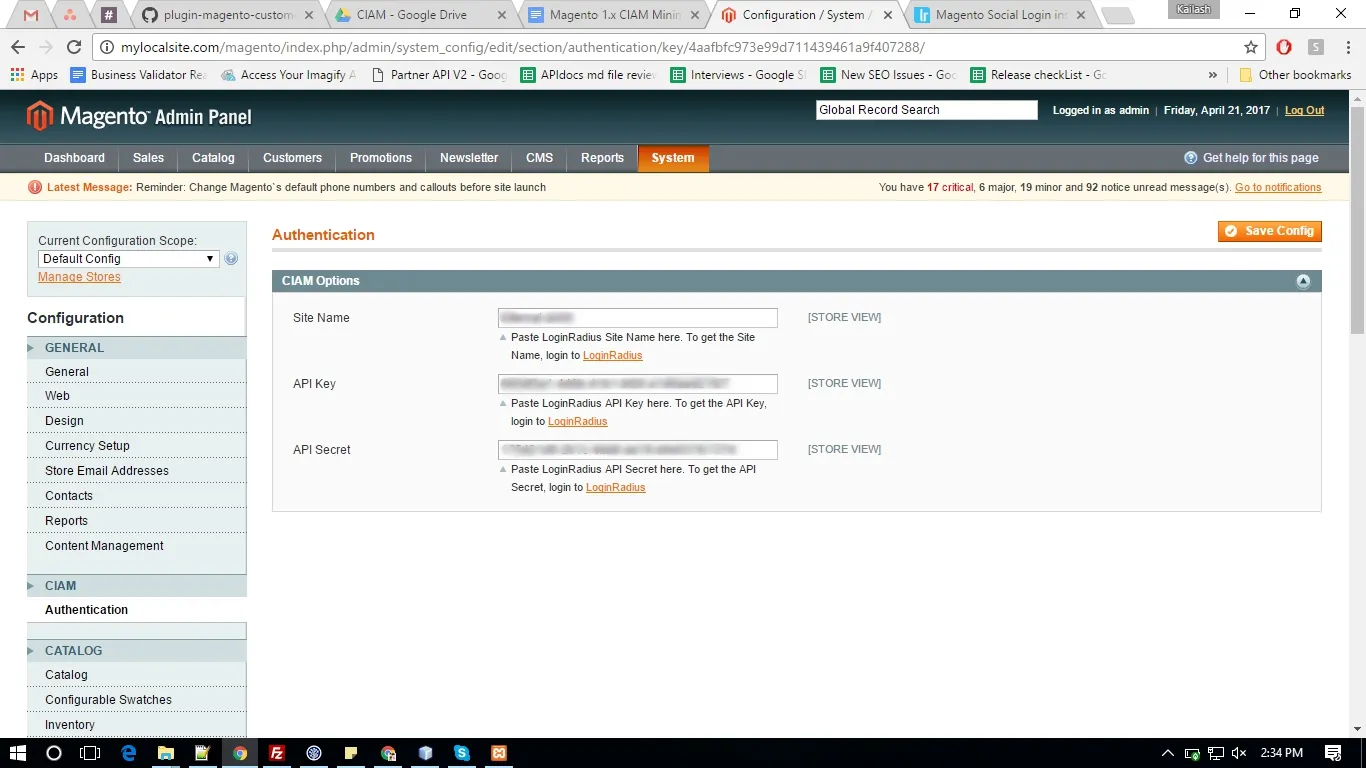Open XAMPP from the taskbar

click(x=499, y=753)
